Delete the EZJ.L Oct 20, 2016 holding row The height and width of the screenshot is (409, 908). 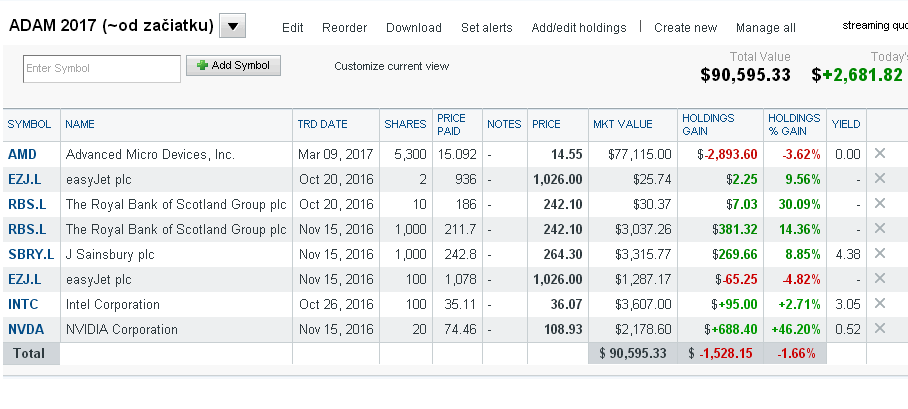pyautogui.click(x=880, y=178)
